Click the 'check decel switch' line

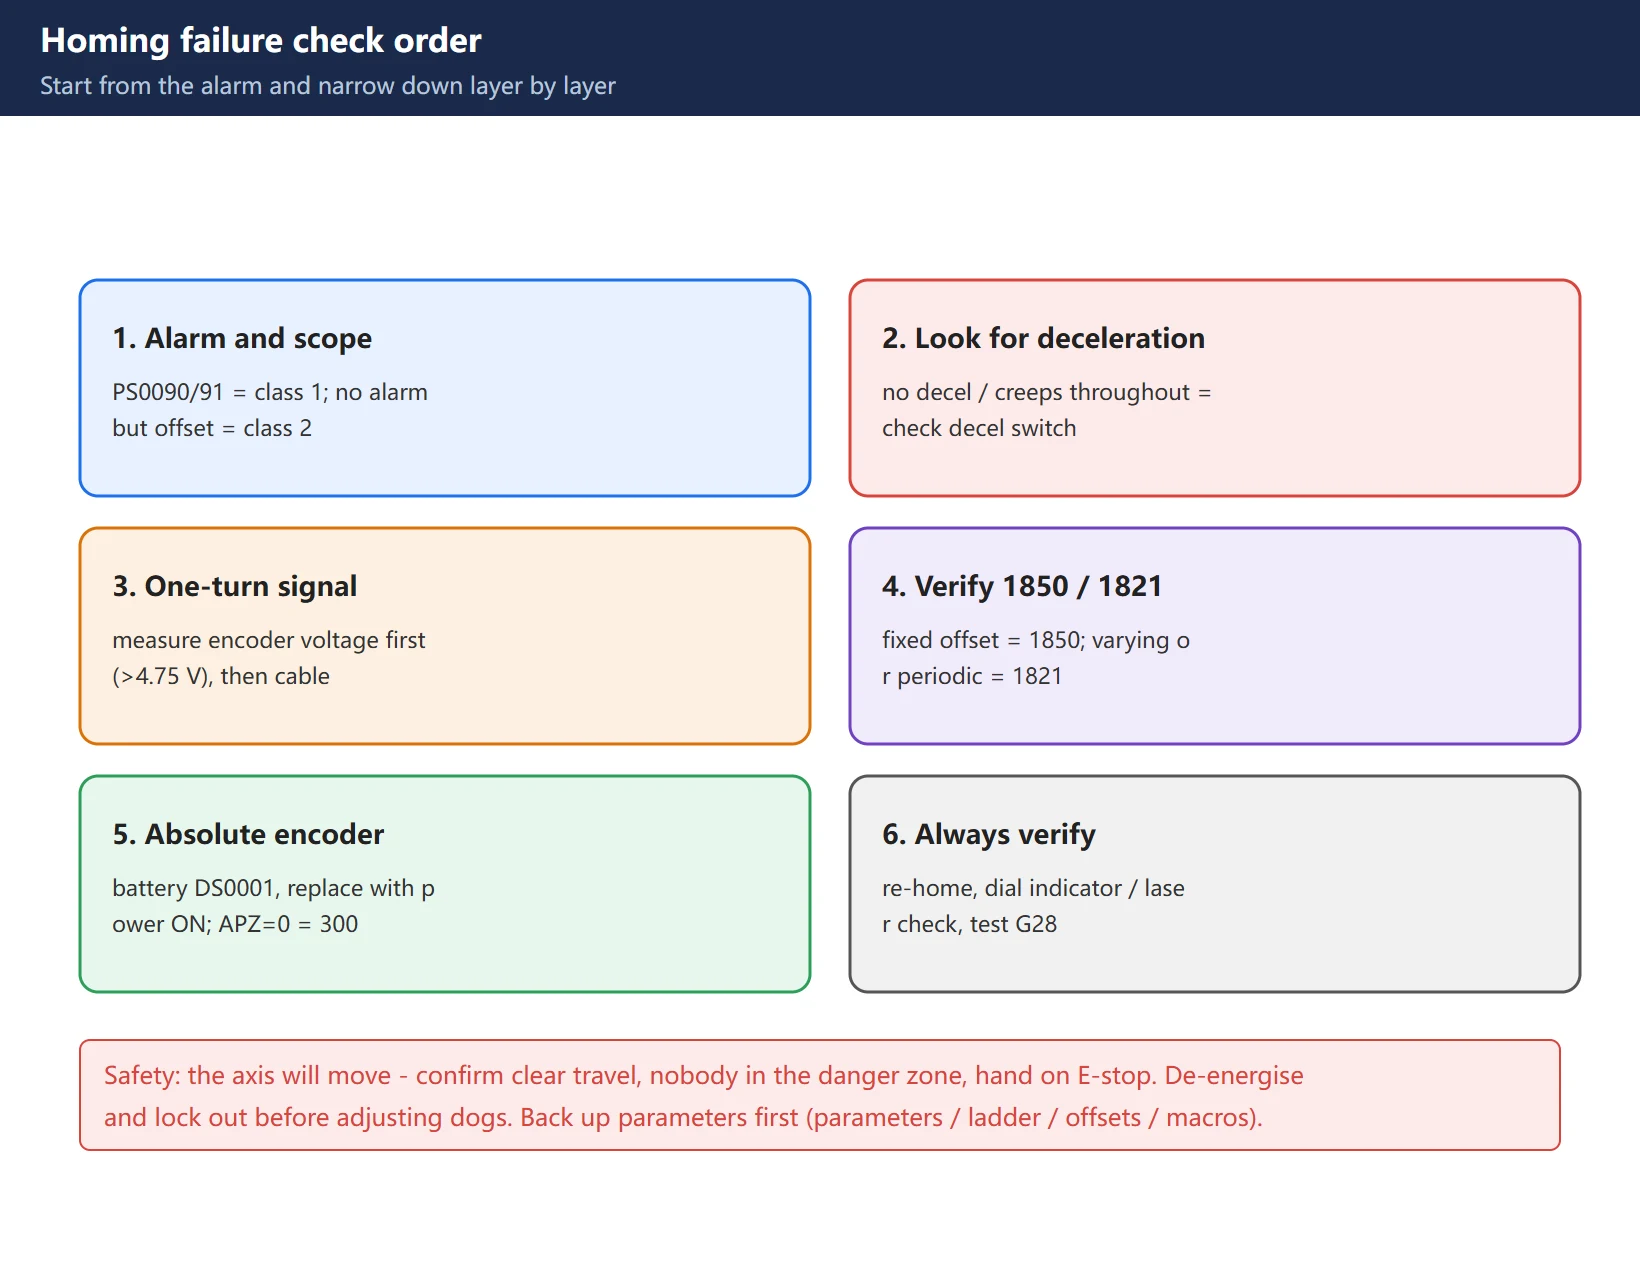[x=979, y=428]
